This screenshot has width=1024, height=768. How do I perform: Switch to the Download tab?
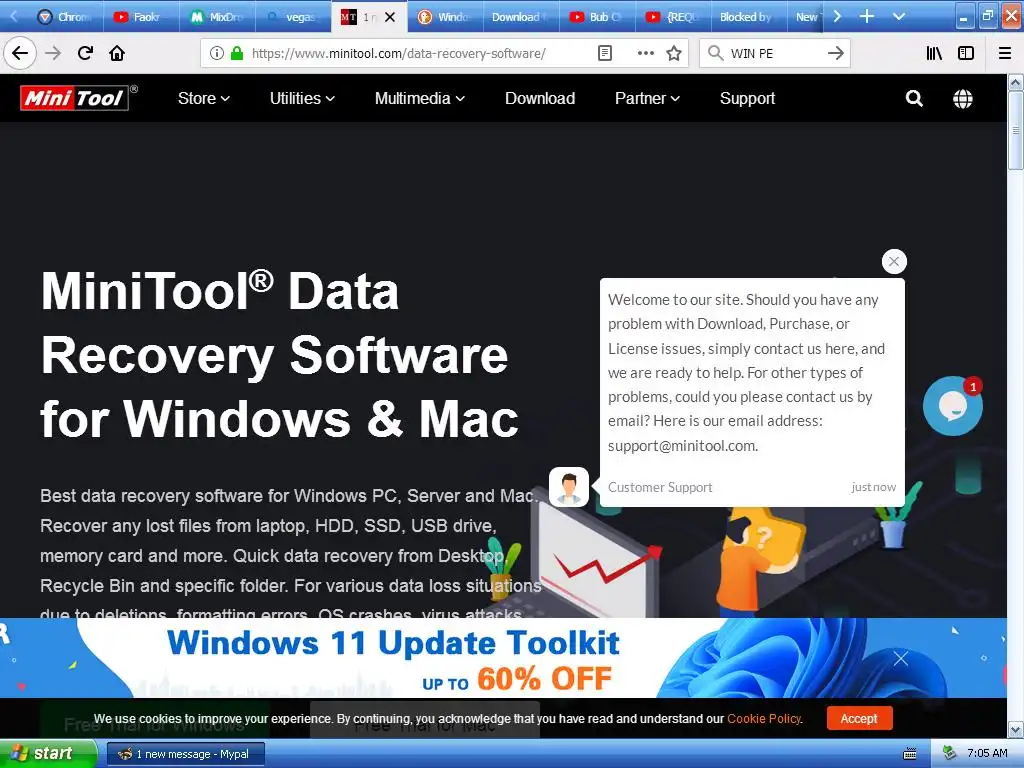point(520,17)
